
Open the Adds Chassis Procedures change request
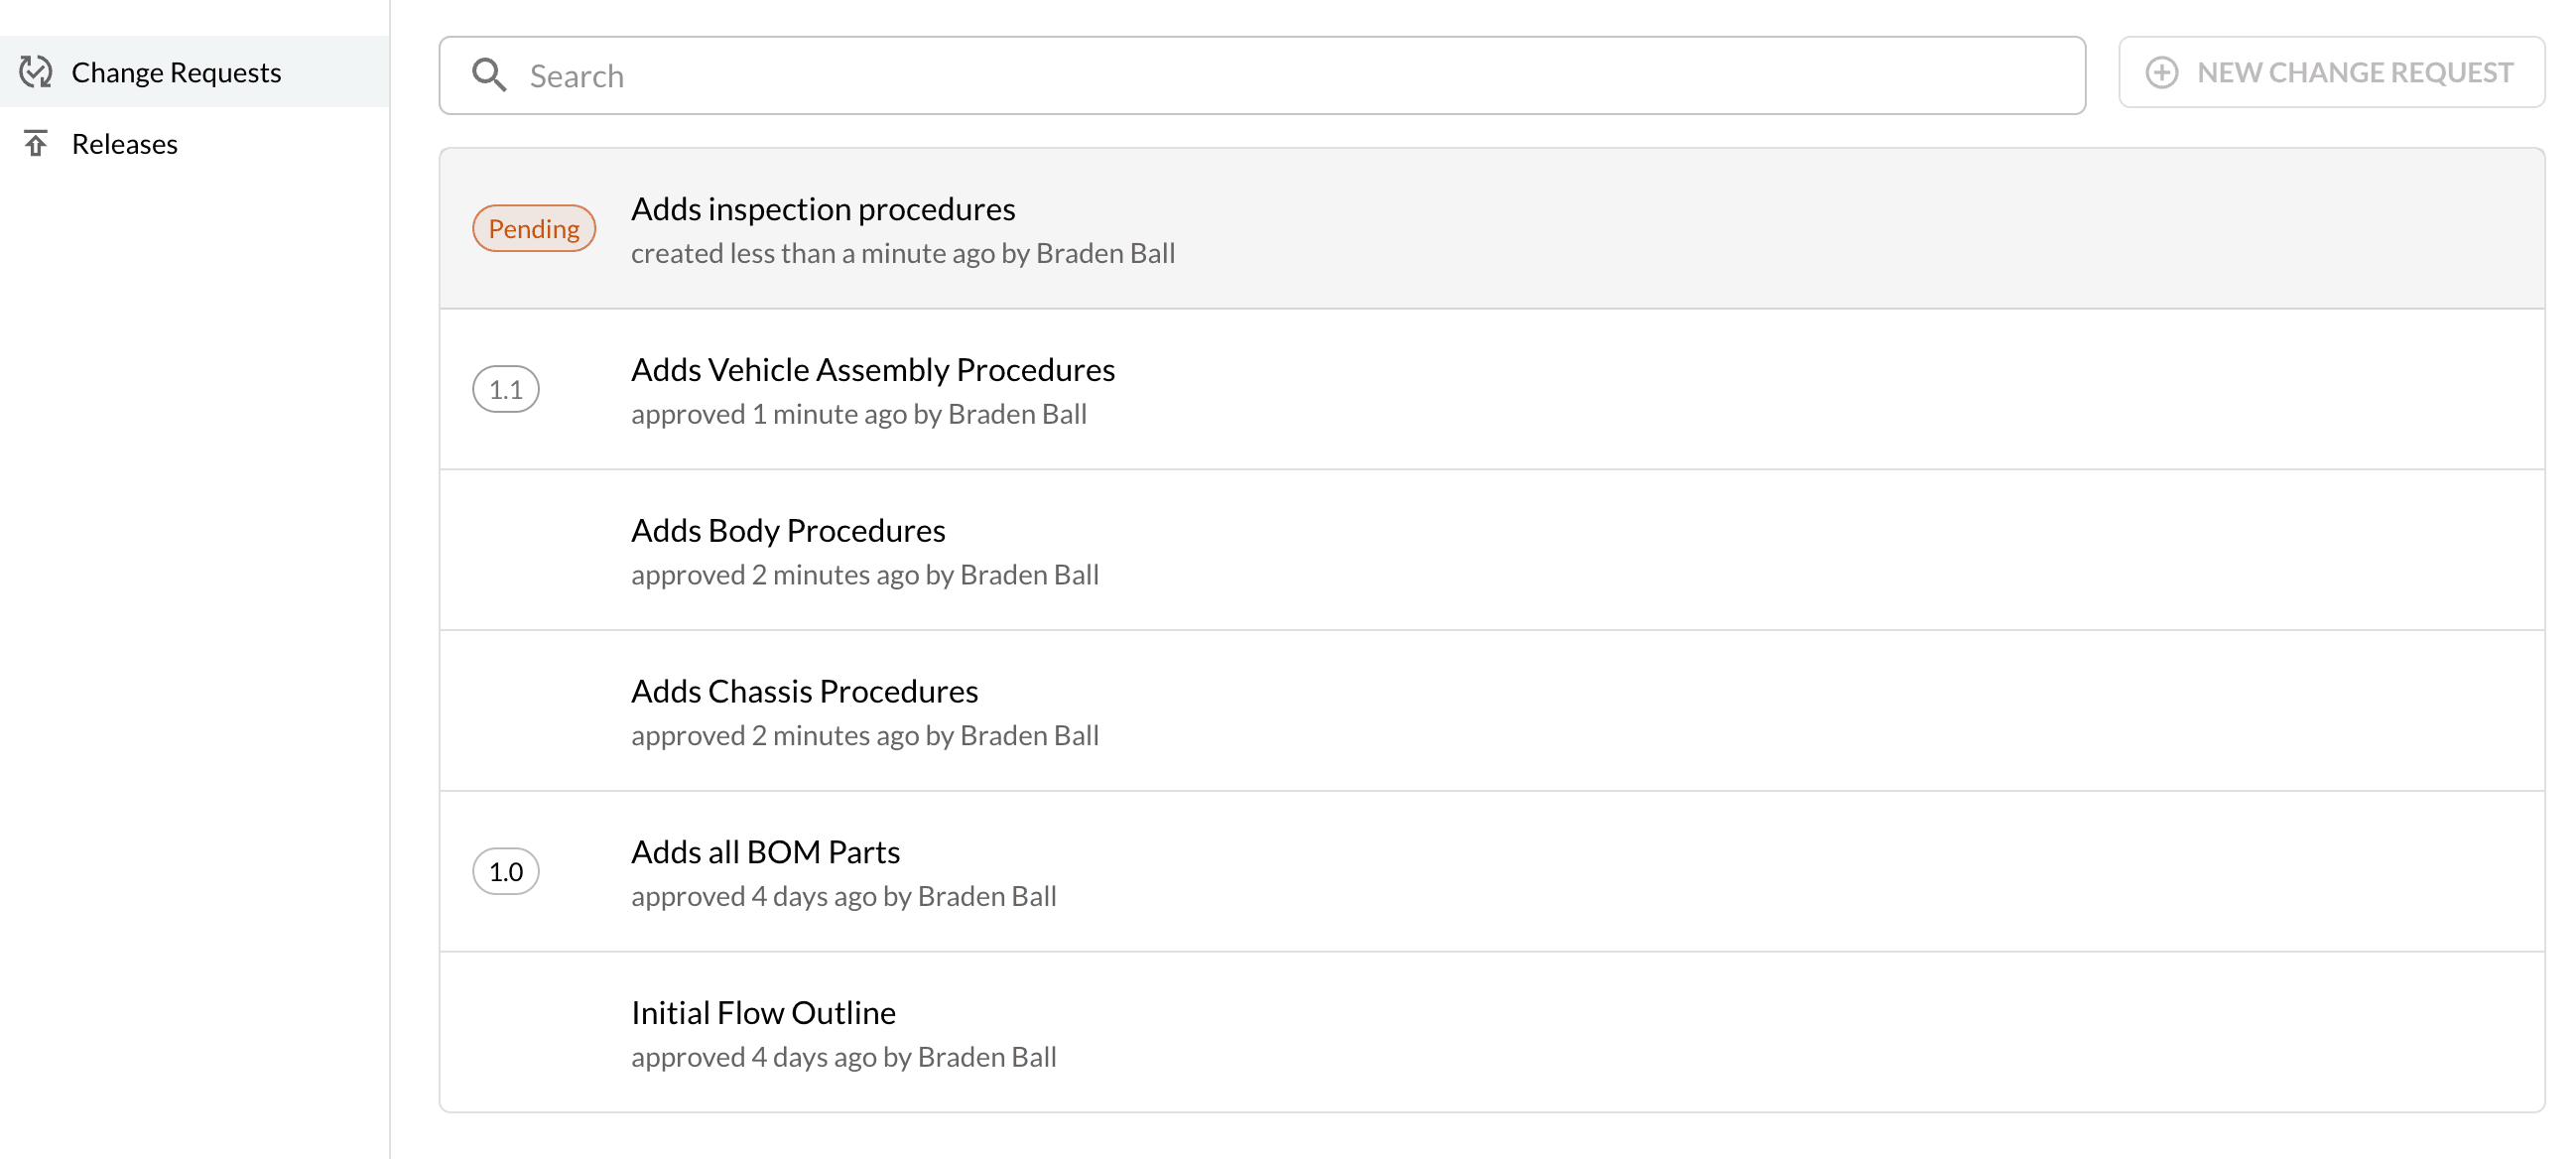[804, 690]
